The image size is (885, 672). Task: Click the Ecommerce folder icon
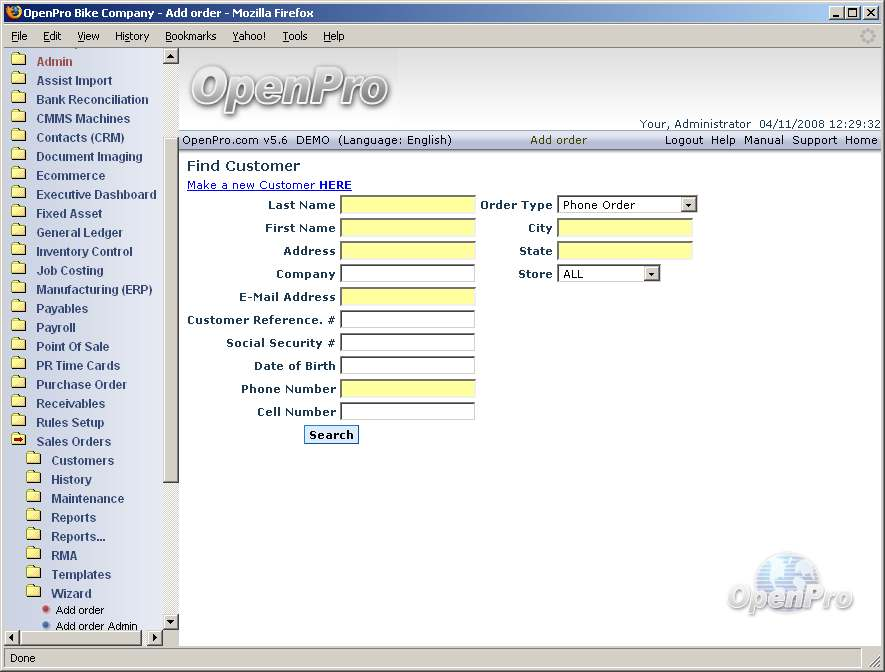pos(18,175)
